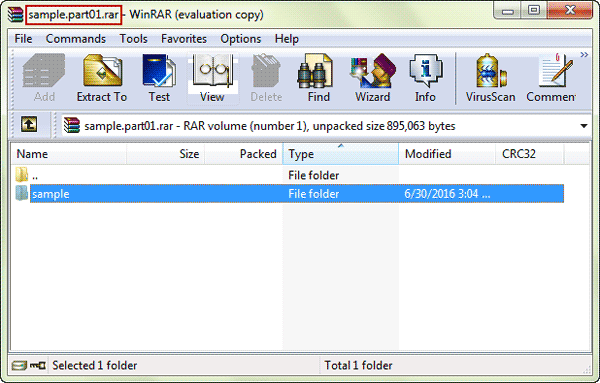Run the Test archive tool
Viewport: 600px width, 383px height.
(159, 78)
